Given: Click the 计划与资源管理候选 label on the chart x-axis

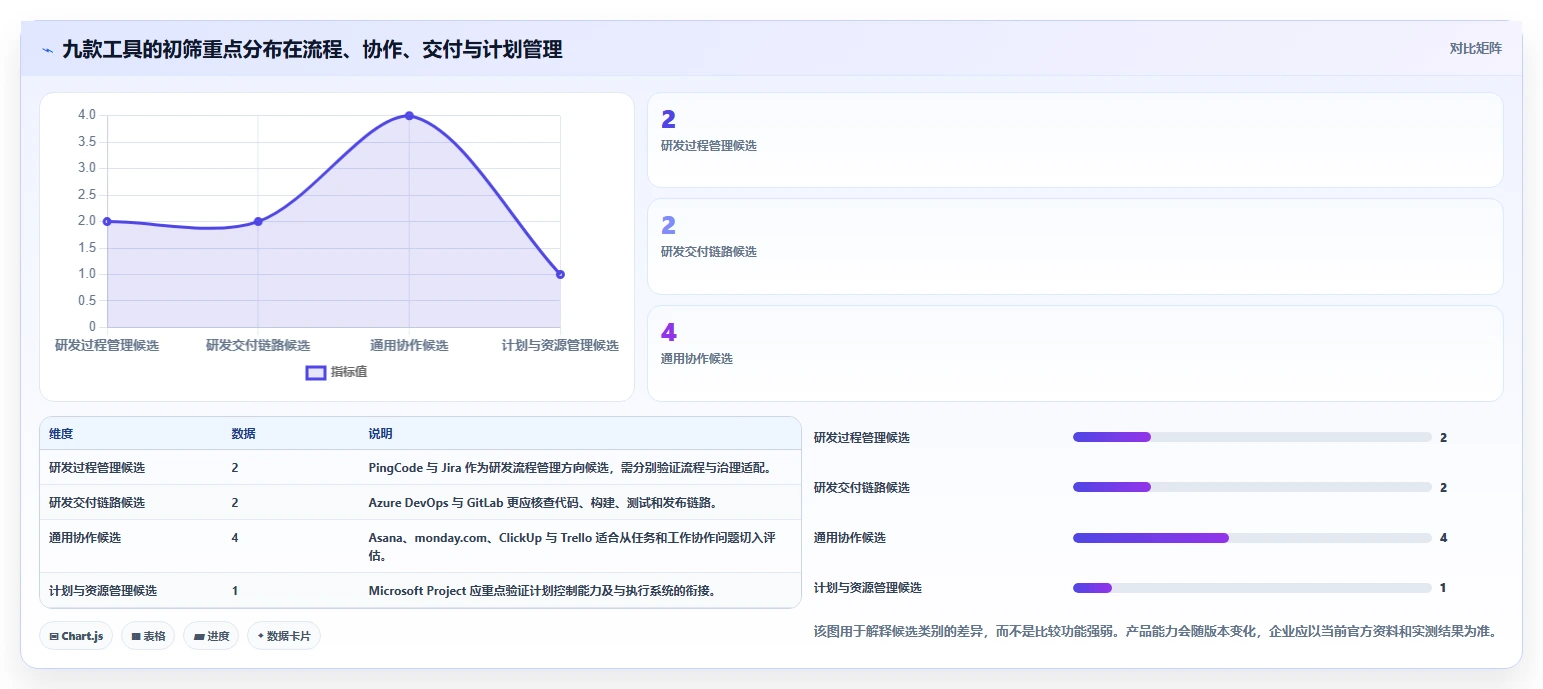Looking at the screenshot, I should point(560,345).
